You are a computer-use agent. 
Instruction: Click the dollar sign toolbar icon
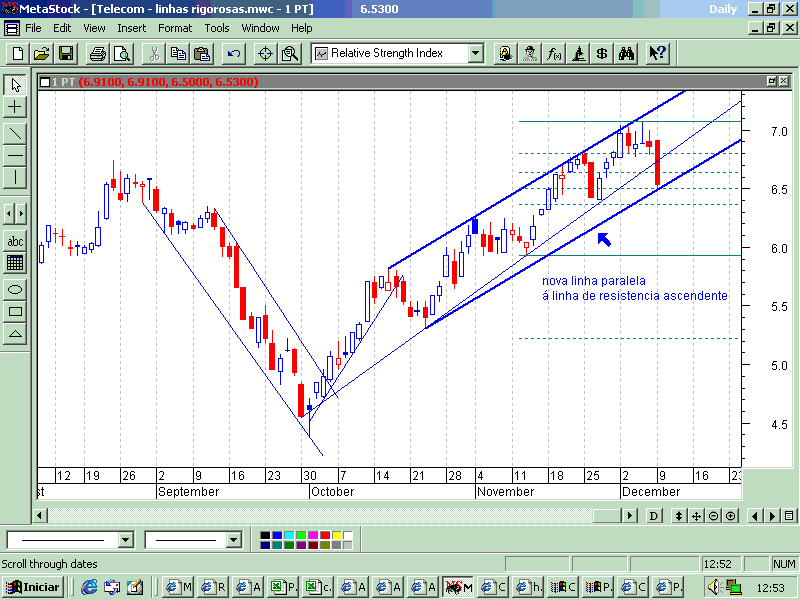(x=602, y=54)
